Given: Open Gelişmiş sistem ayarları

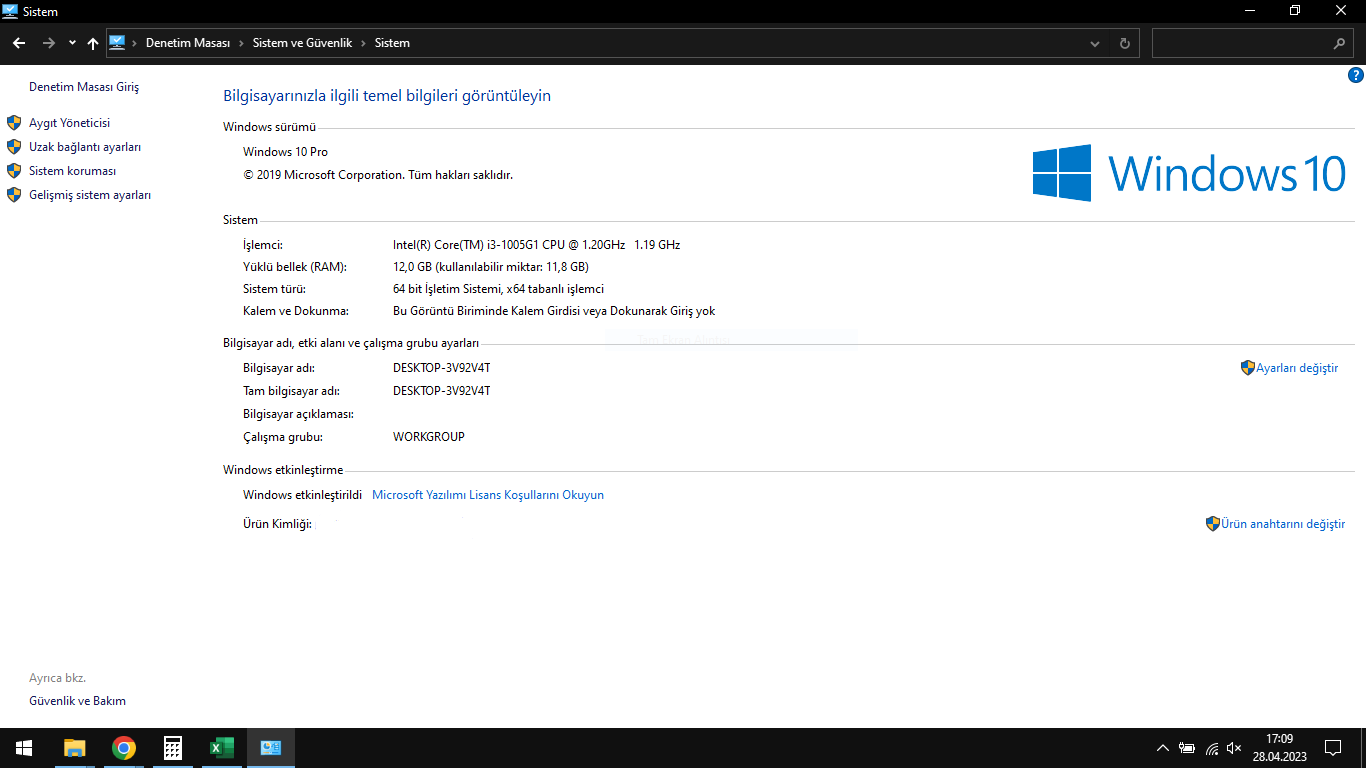Looking at the screenshot, I should tap(90, 195).
